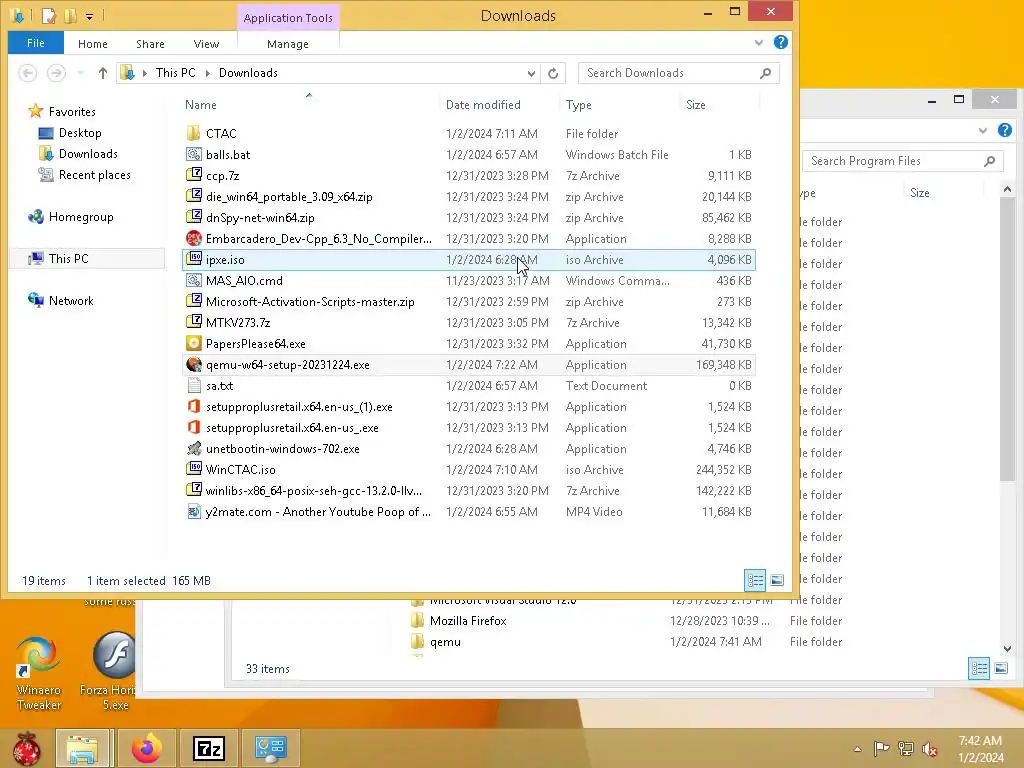Image resolution: width=1024 pixels, height=768 pixels.
Task: Open 7-Zip from the taskbar
Action: point(208,748)
